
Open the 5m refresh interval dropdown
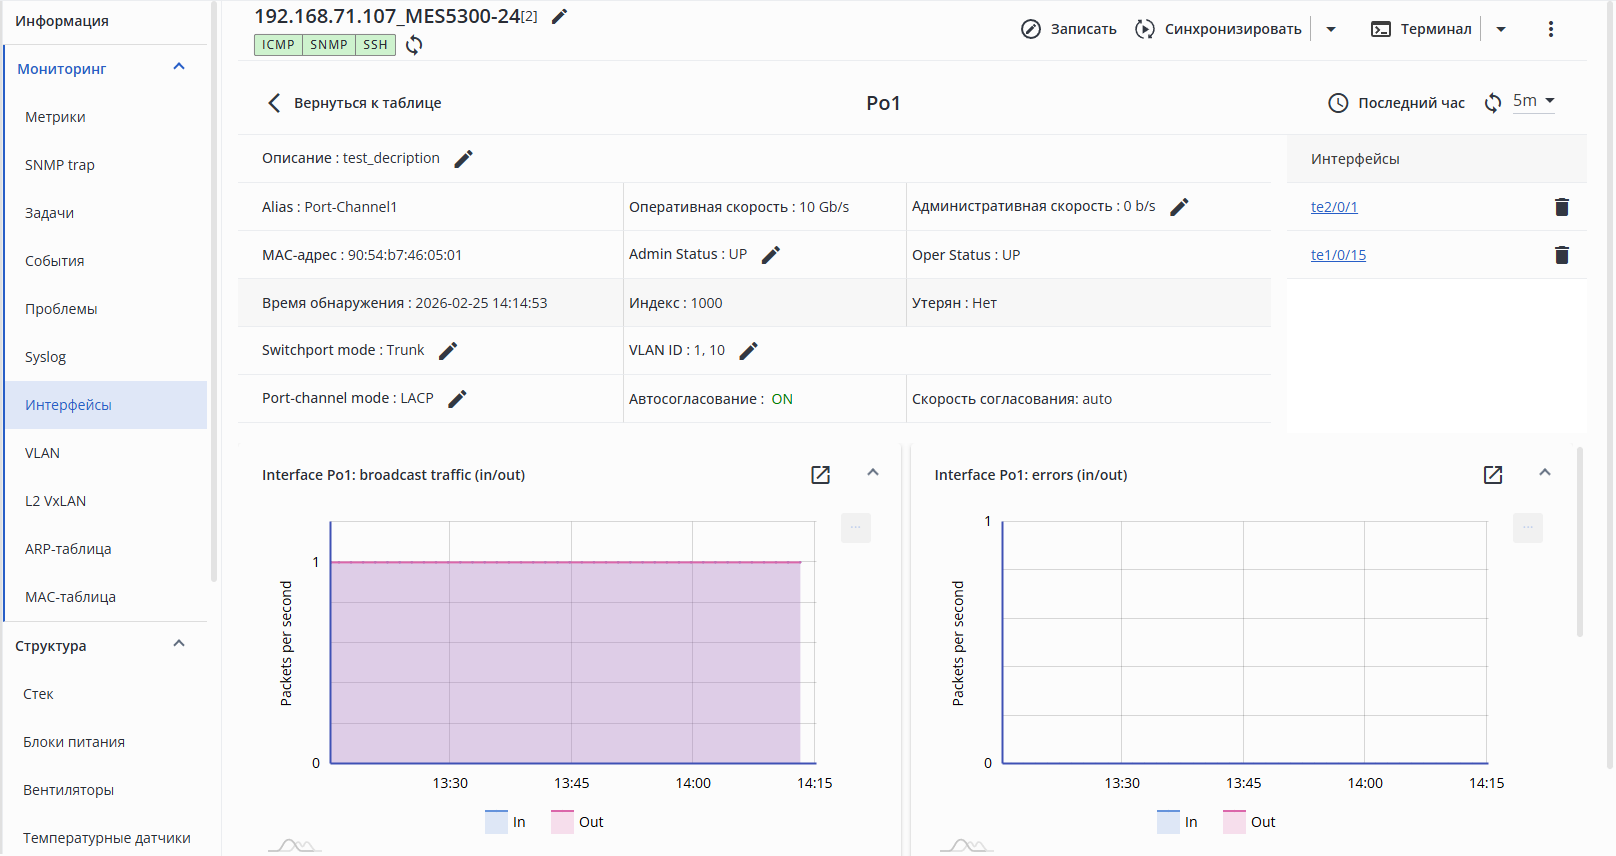pos(1534,101)
